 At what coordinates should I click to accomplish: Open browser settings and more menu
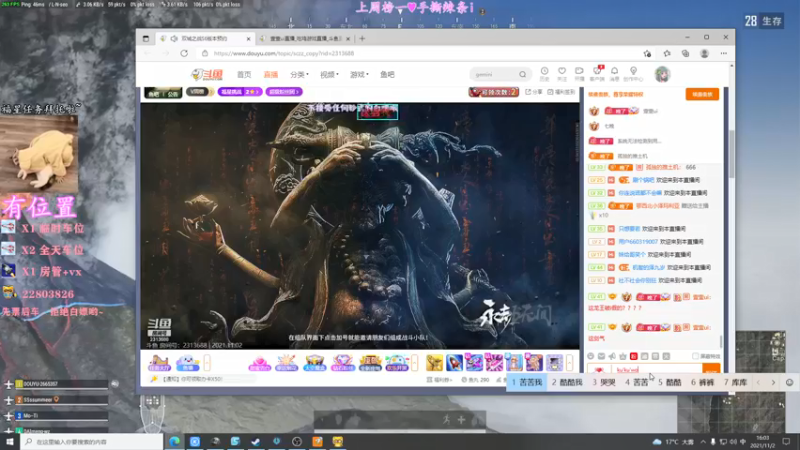723,53
